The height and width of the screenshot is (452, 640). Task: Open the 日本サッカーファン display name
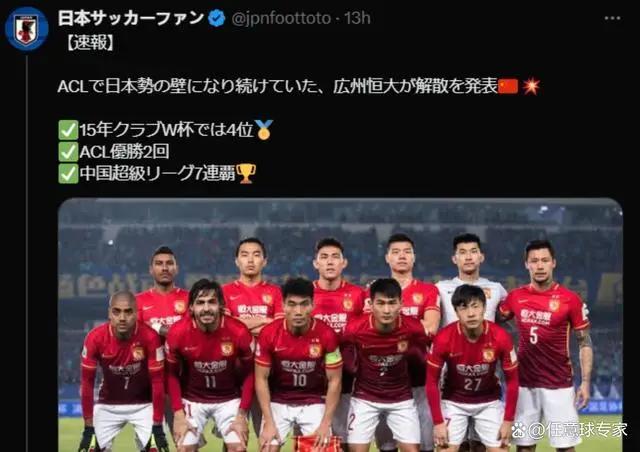point(131,18)
